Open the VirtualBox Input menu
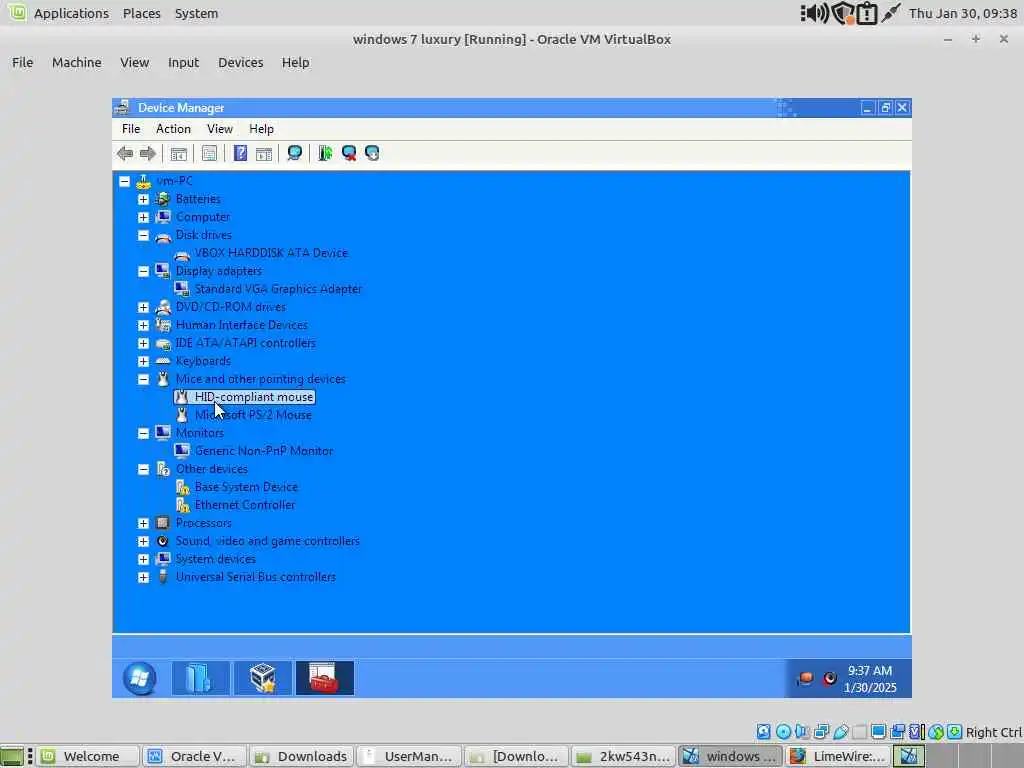The height and width of the screenshot is (768, 1024). click(x=183, y=63)
